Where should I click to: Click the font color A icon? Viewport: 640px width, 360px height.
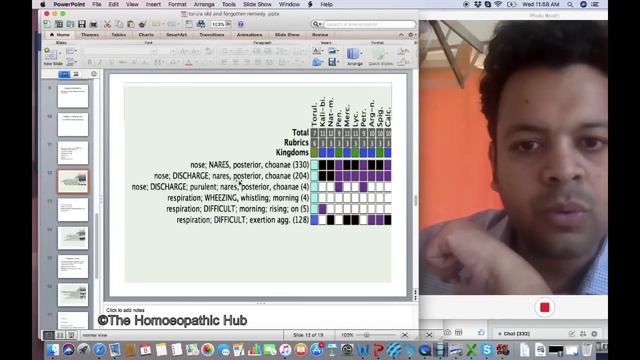click(188, 62)
